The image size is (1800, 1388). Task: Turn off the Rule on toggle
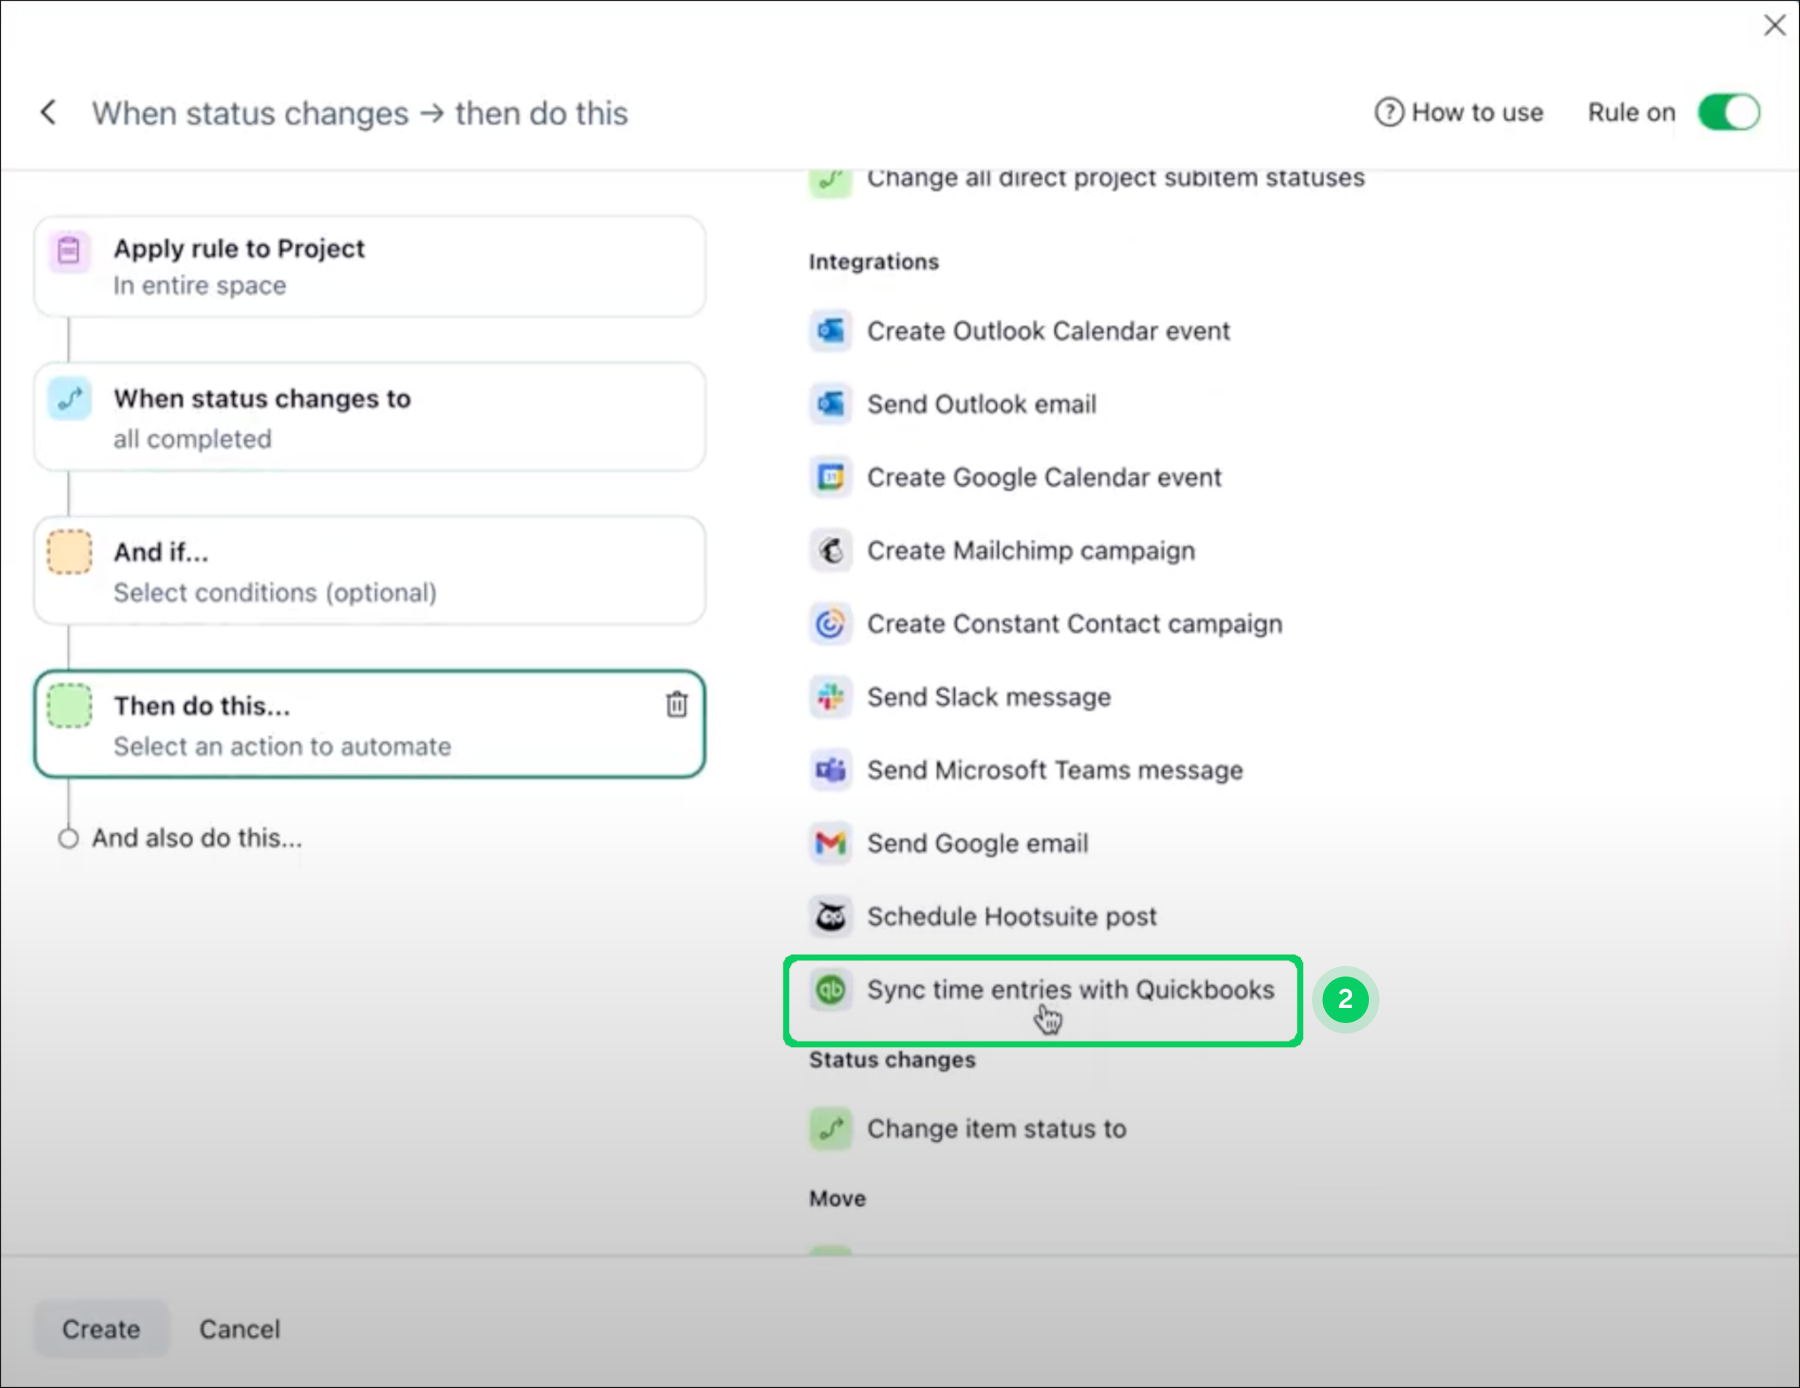click(x=1728, y=112)
